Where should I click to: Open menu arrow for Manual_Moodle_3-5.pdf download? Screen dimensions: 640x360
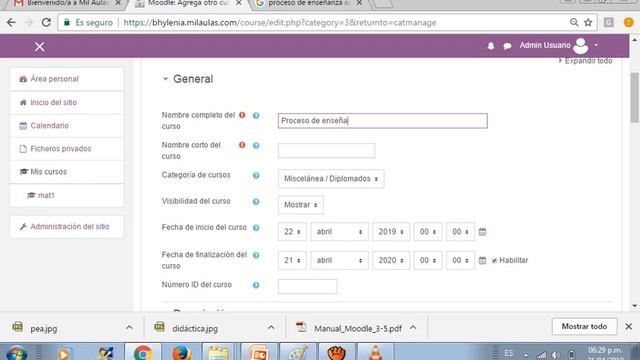[x=413, y=327]
